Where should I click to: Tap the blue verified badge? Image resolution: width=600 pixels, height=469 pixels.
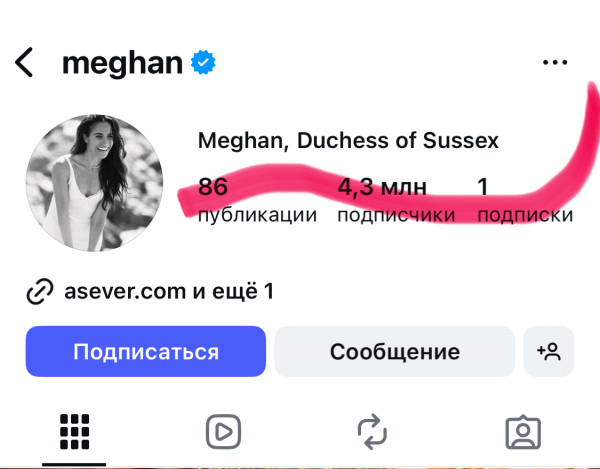tap(204, 64)
